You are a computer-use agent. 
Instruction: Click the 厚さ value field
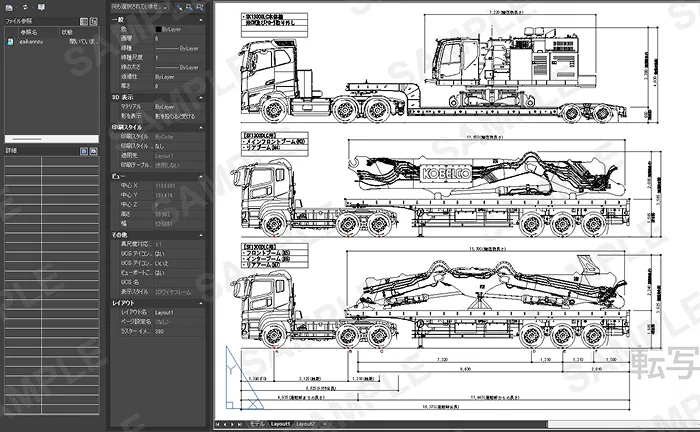coord(179,86)
